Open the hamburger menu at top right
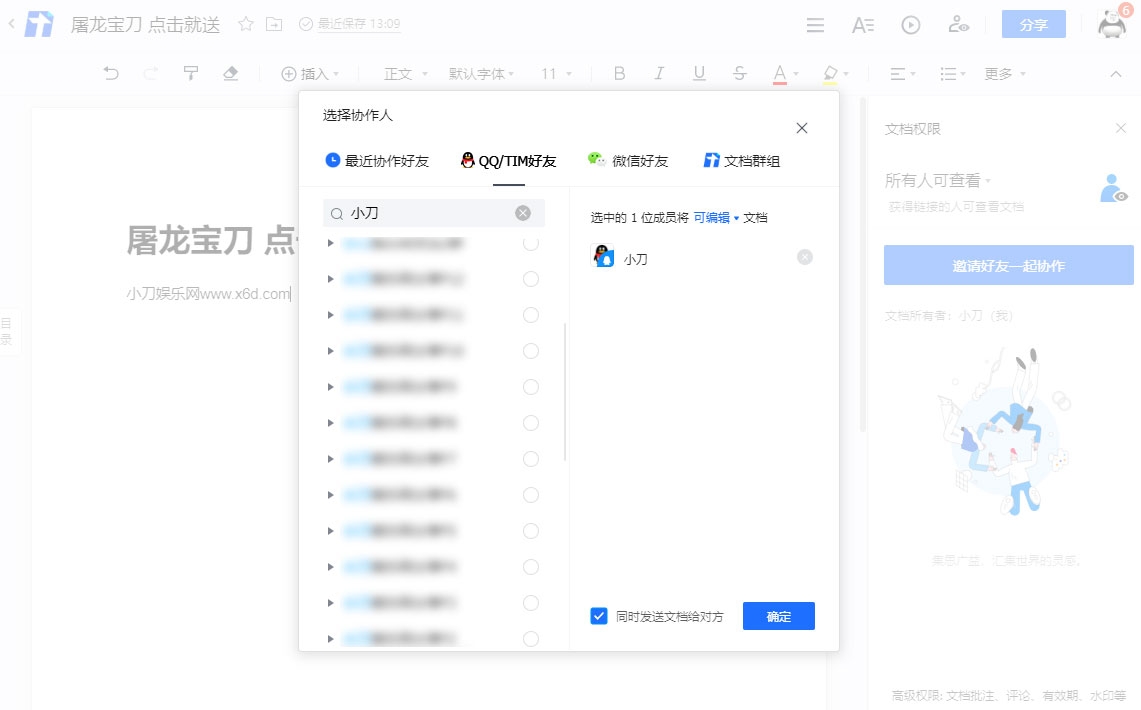This screenshot has width=1141, height=710. (815, 24)
